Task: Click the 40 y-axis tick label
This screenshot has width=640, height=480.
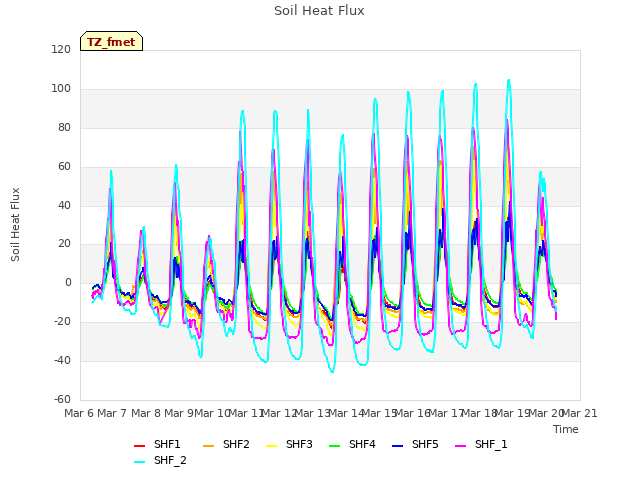Action: pyautogui.click(x=64, y=205)
